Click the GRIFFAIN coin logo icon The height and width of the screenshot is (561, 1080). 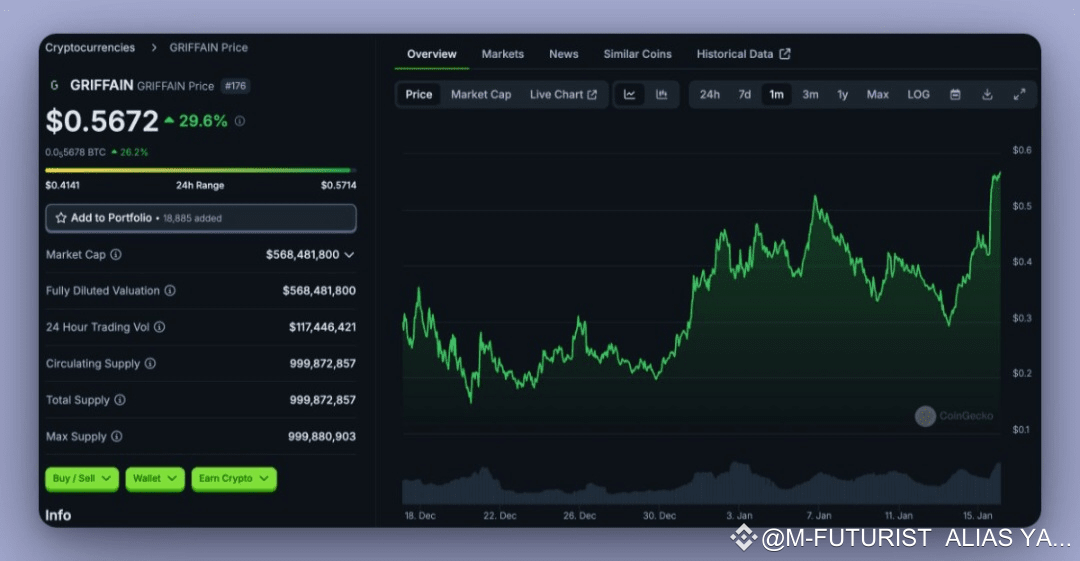coord(54,85)
